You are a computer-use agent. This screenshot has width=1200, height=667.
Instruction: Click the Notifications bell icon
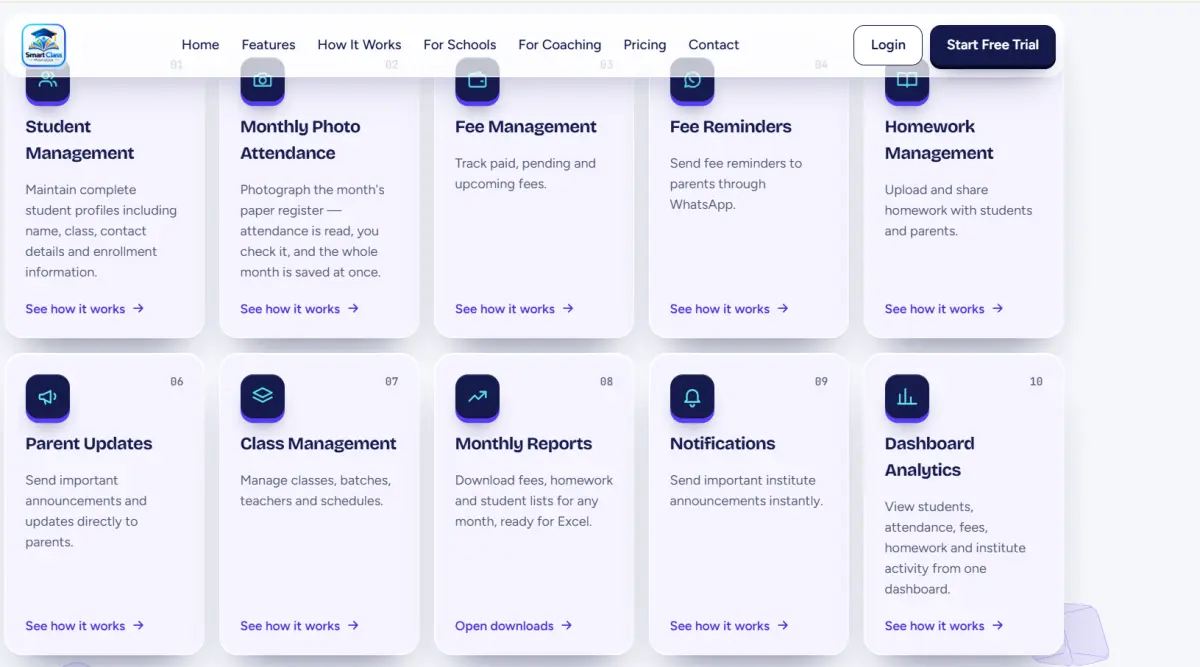coord(692,397)
